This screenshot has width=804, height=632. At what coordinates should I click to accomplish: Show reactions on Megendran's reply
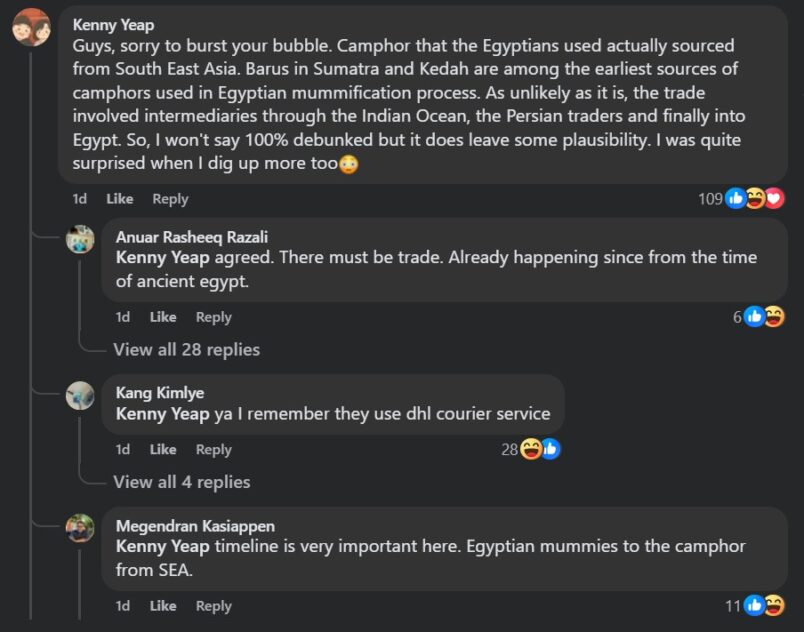point(764,606)
